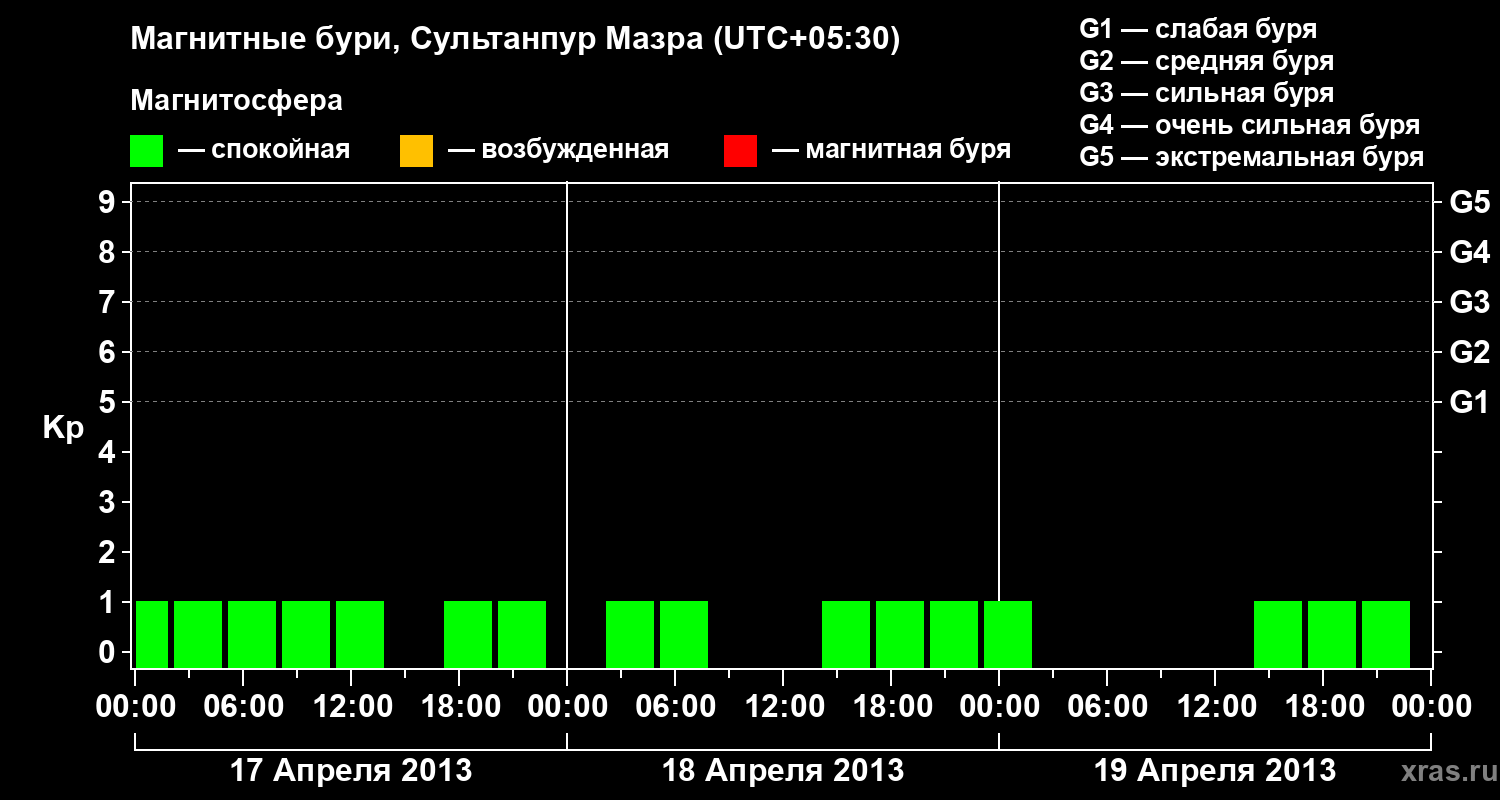
Task: Click the G3 — сильная буря legend line
Action: click(x=1207, y=93)
